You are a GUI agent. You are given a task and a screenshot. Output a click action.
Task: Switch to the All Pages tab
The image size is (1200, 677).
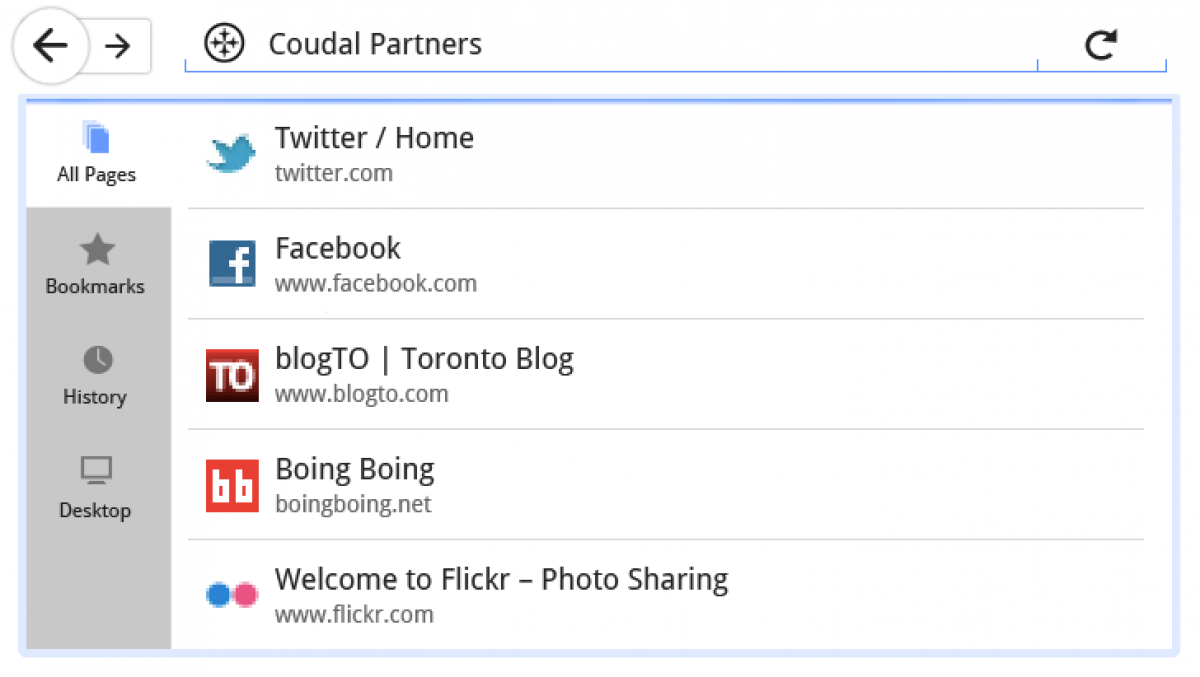97,153
